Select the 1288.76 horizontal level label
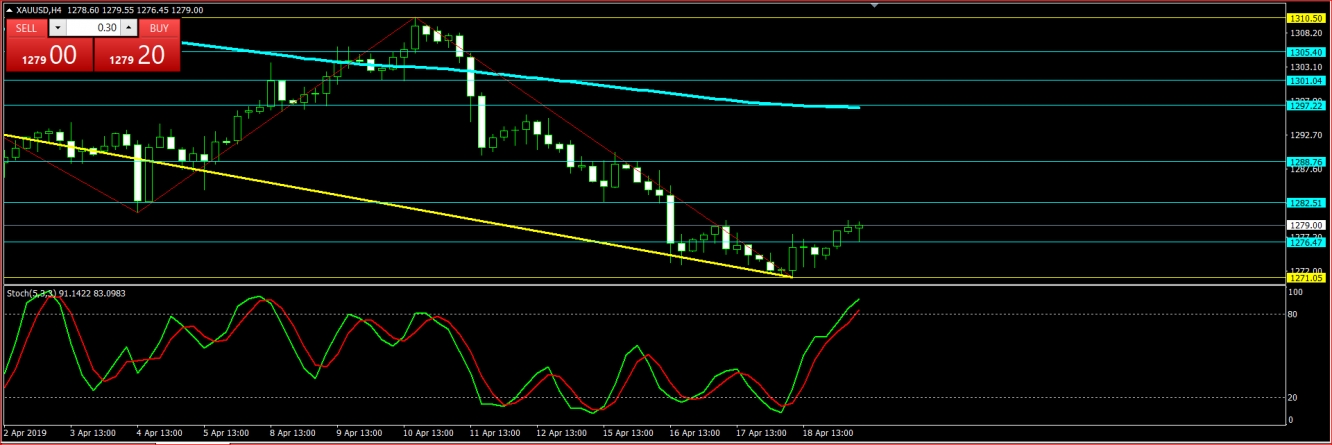Image resolution: width=1332 pixels, height=445 pixels. point(1305,161)
